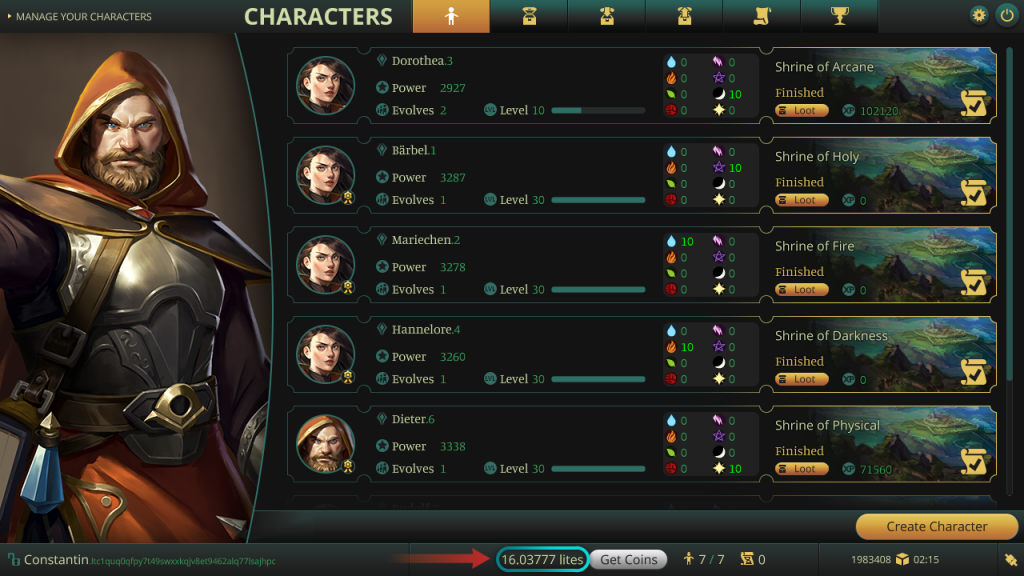Click the power logout icon
The image size is (1024, 576).
point(1007,15)
